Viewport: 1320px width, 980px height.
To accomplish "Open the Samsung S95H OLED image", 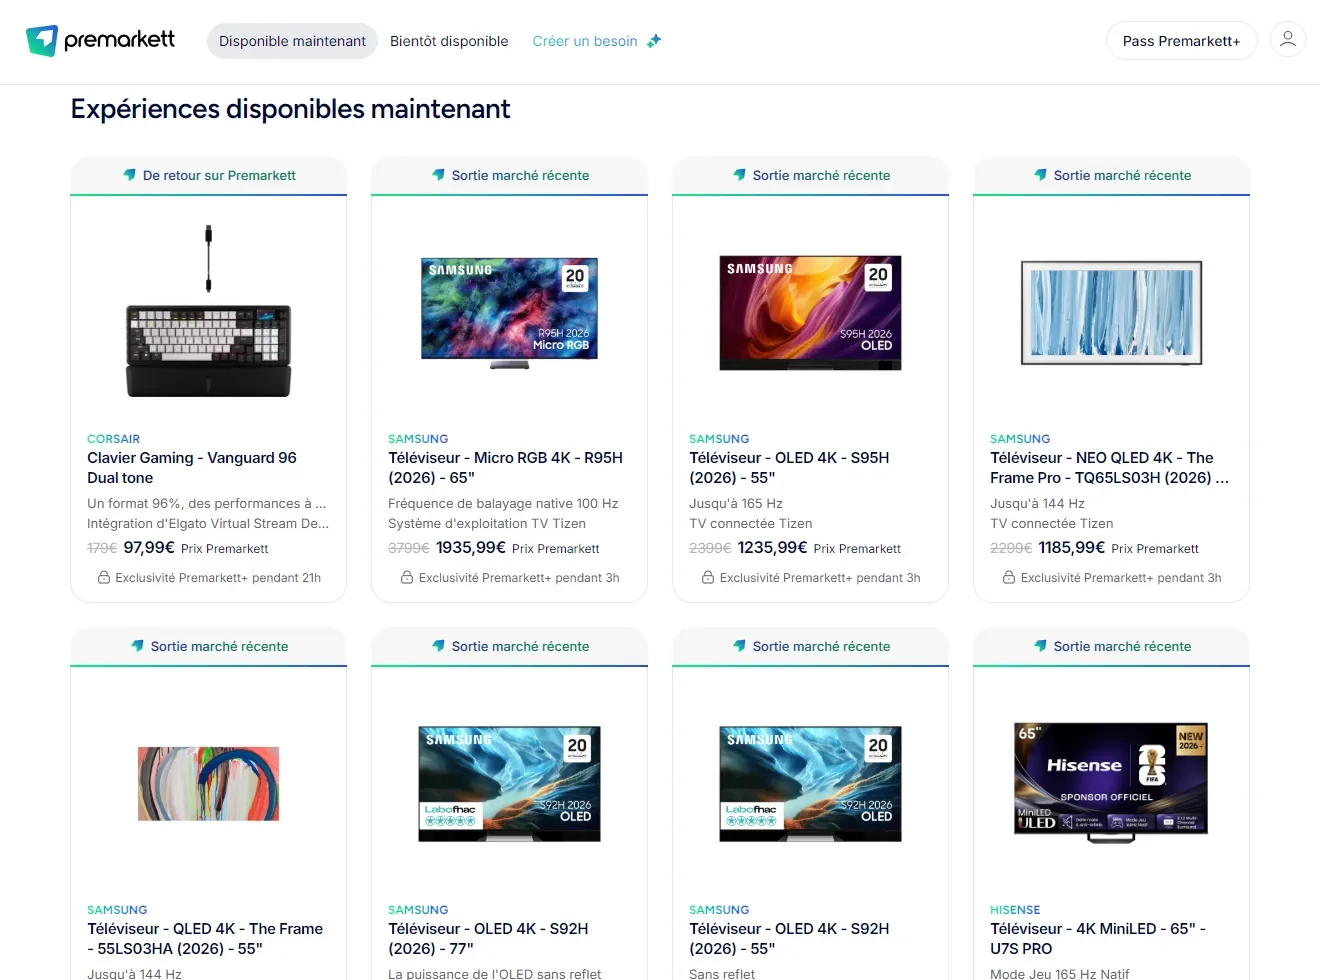I will tap(811, 313).
